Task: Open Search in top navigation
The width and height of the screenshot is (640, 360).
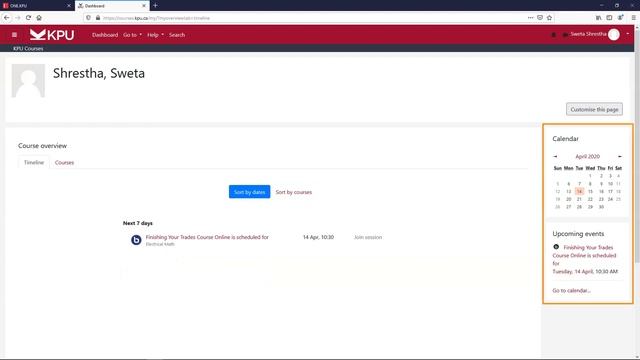Action: point(177,35)
